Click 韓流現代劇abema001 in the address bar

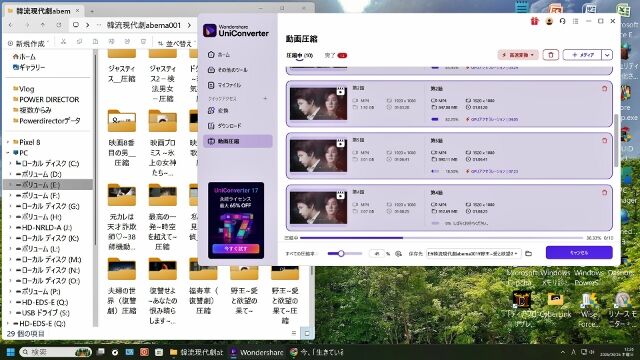pyautogui.click(x=144, y=25)
